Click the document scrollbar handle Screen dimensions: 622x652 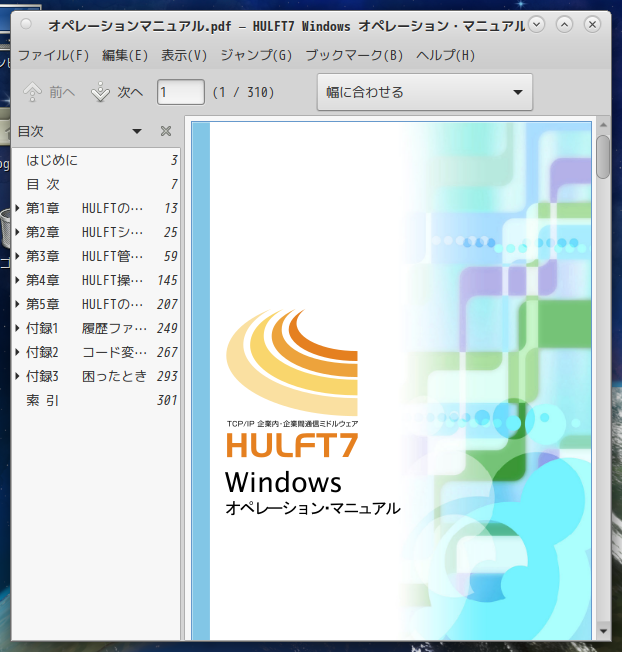(603, 157)
